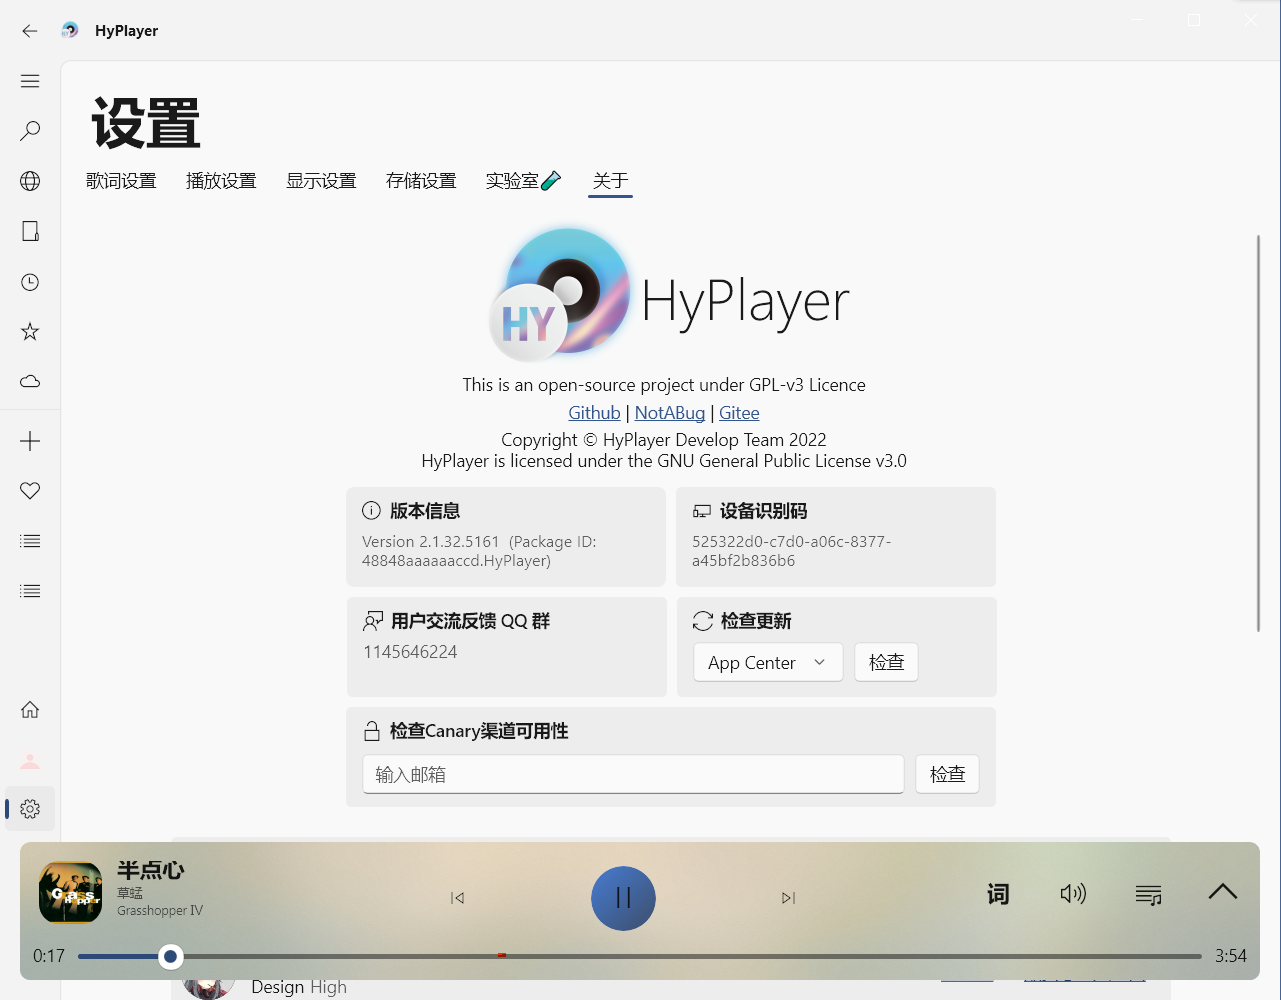Select the globe browse icon in sidebar
Screen dimensions: 1281x1000
coord(30,181)
